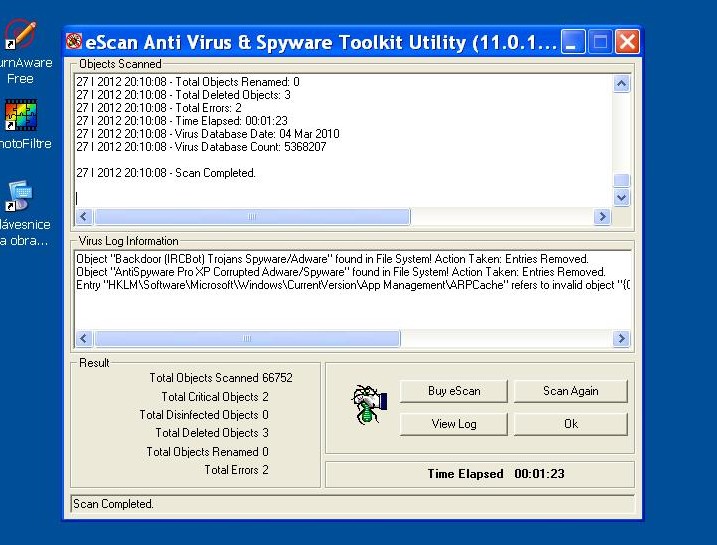The height and width of the screenshot is (545, 717).
Task: Select the Backdoor (IRCBot) Trojans log entry
Action: click(332, 259)
